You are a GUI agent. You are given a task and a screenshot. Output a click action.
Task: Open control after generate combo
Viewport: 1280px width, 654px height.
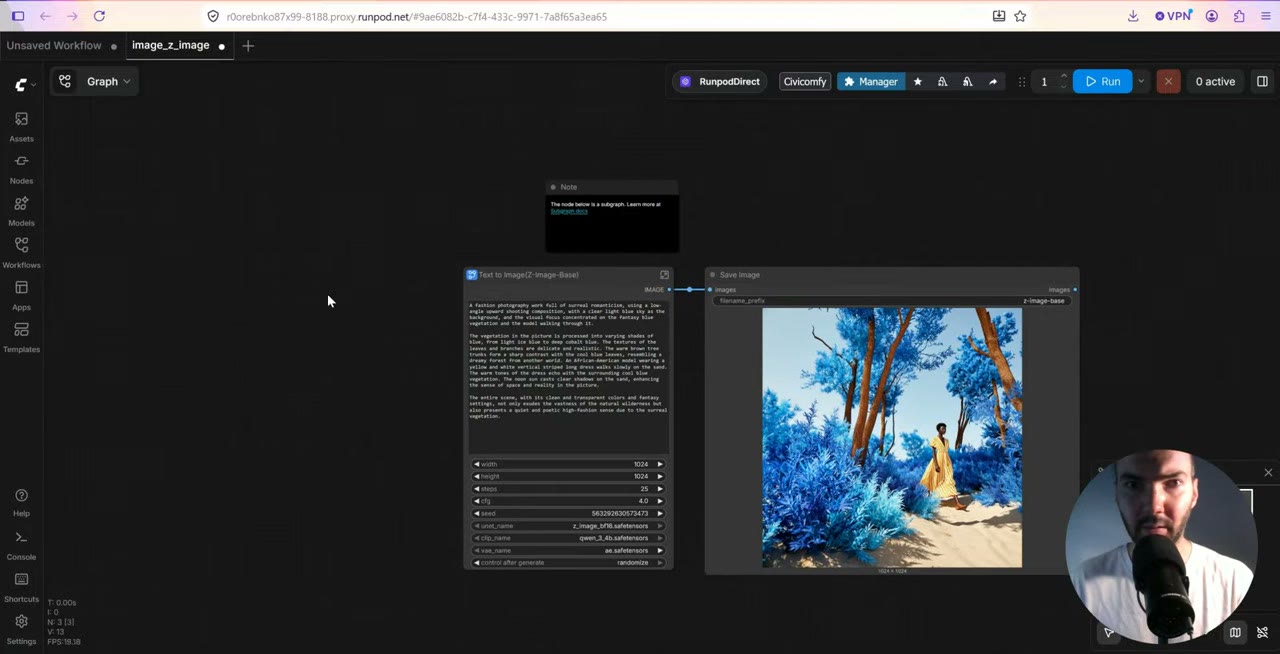point(568,563)
